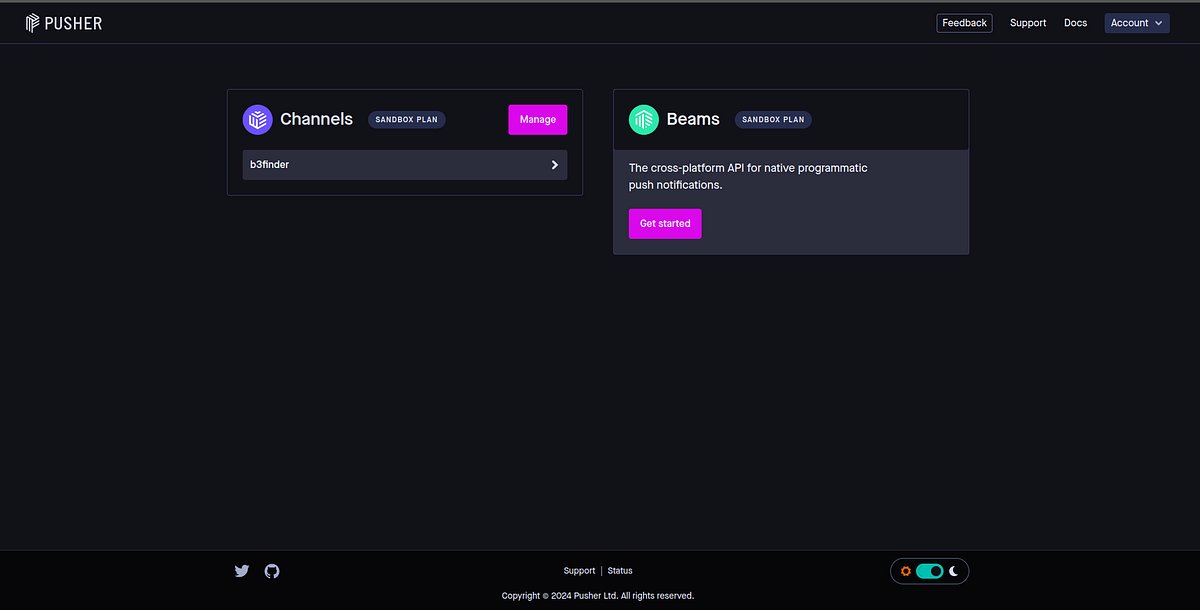Toggle the dark mode switch in footer
Image resolution: width=1200 pixels, height=610 pixels.
coord(929,571)
